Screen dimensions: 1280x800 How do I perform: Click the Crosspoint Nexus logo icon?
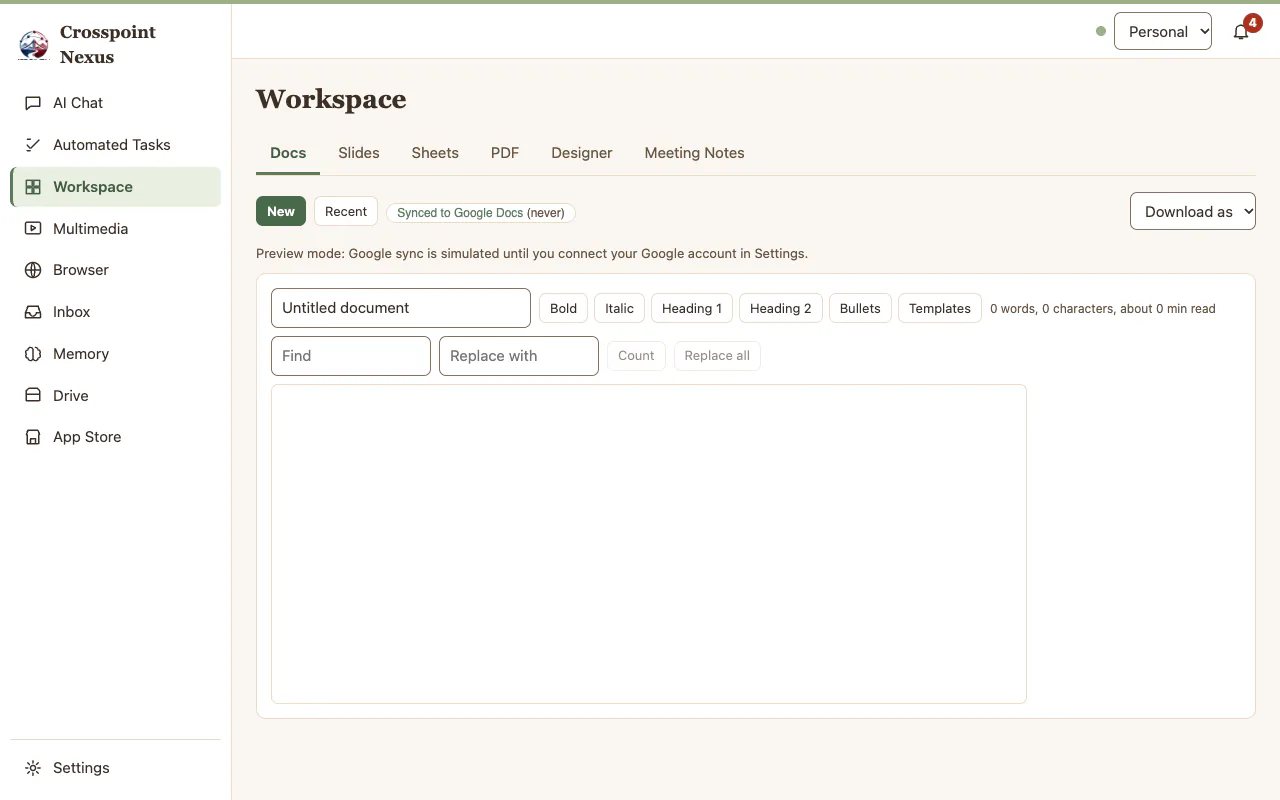point(34,45)
